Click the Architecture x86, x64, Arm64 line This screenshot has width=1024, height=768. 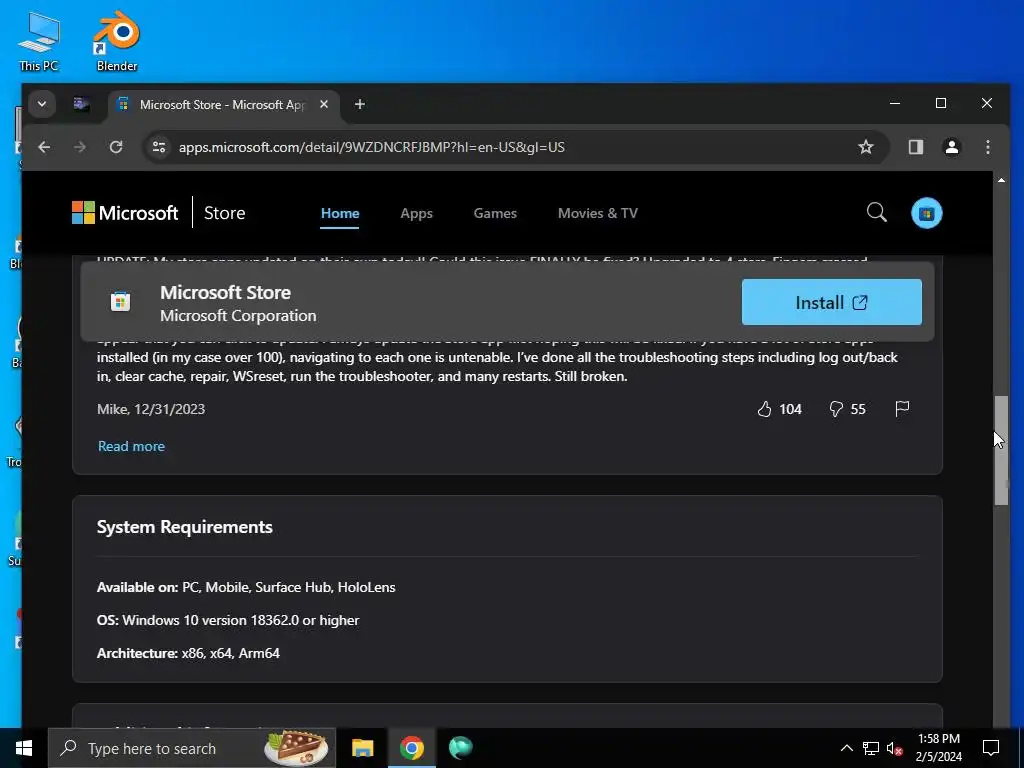pos(188,652)
